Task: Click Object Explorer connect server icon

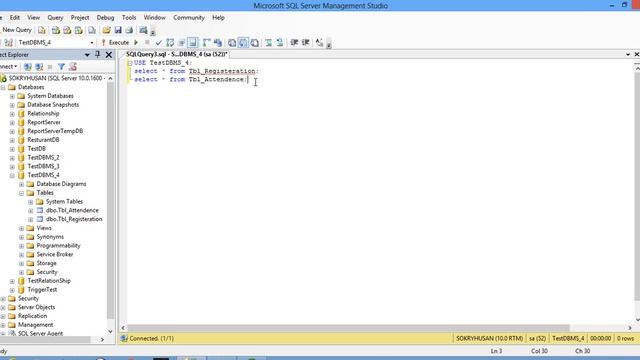Action: pyautogui.click(x=28, y=67)
